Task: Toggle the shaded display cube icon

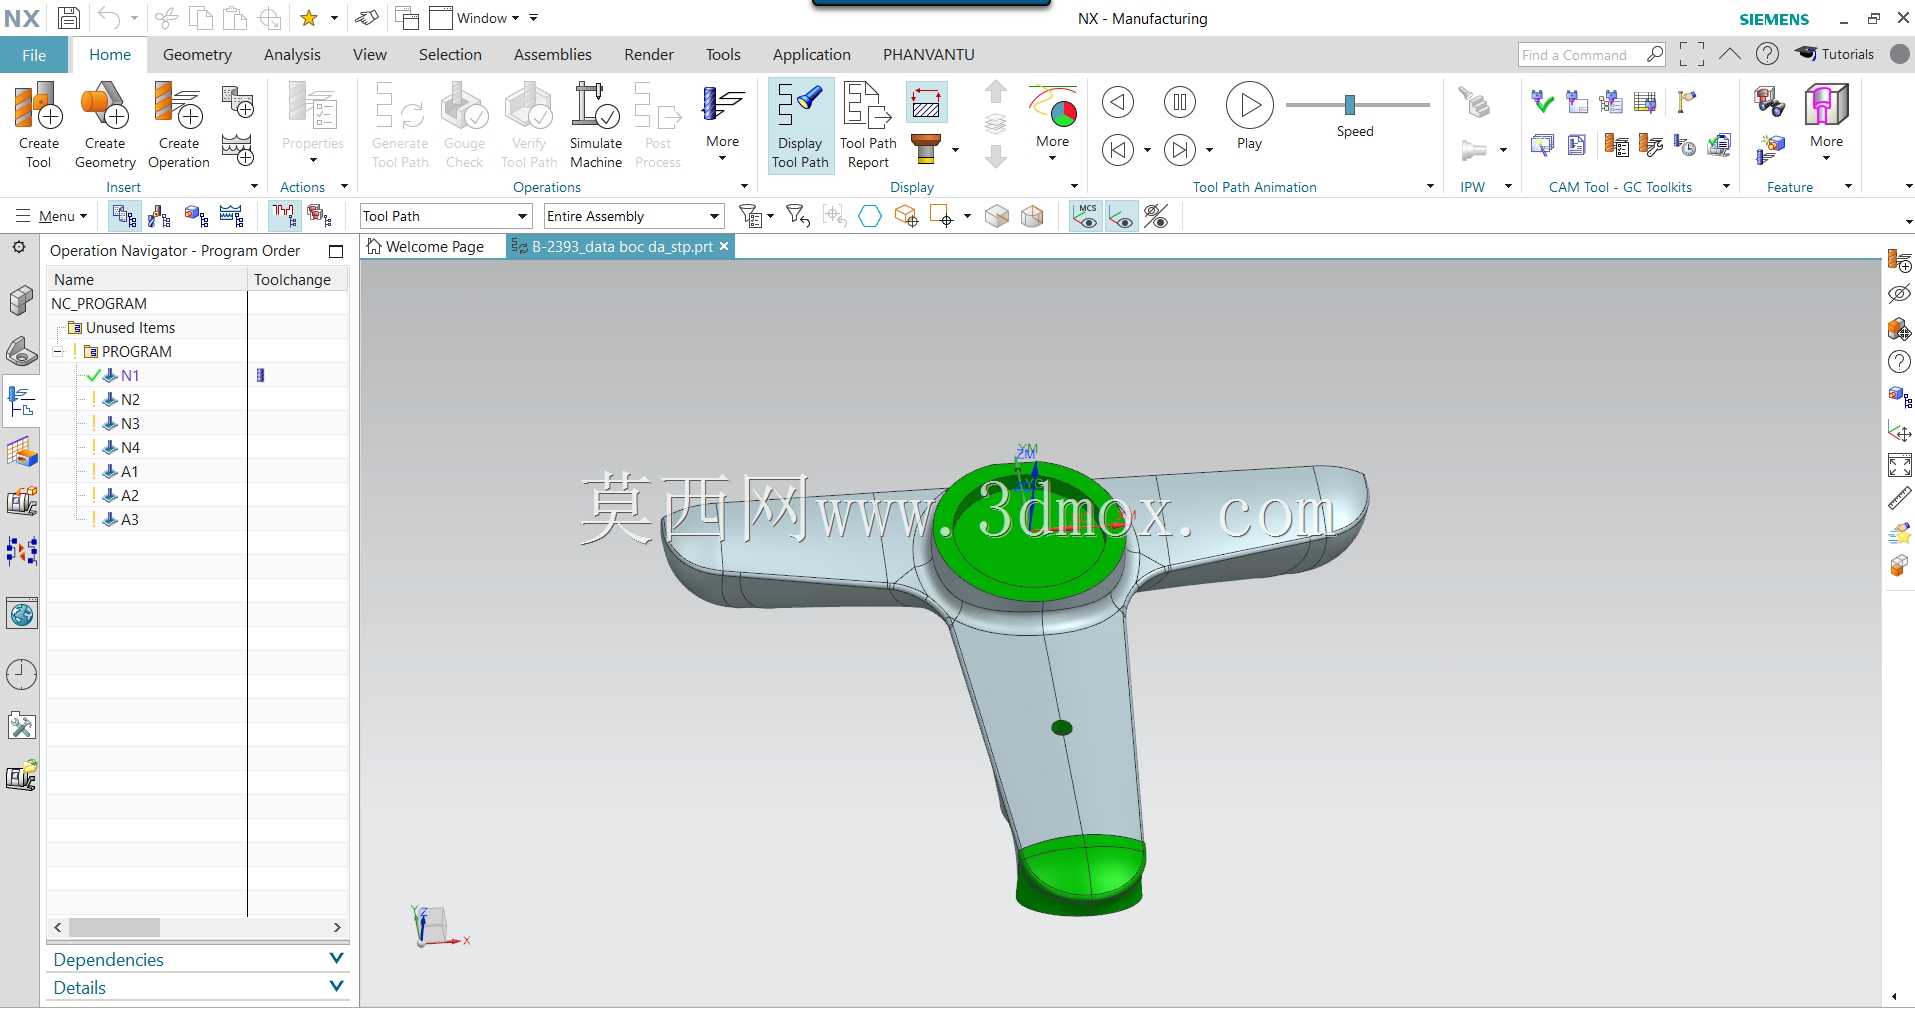Action: point(997,216)
